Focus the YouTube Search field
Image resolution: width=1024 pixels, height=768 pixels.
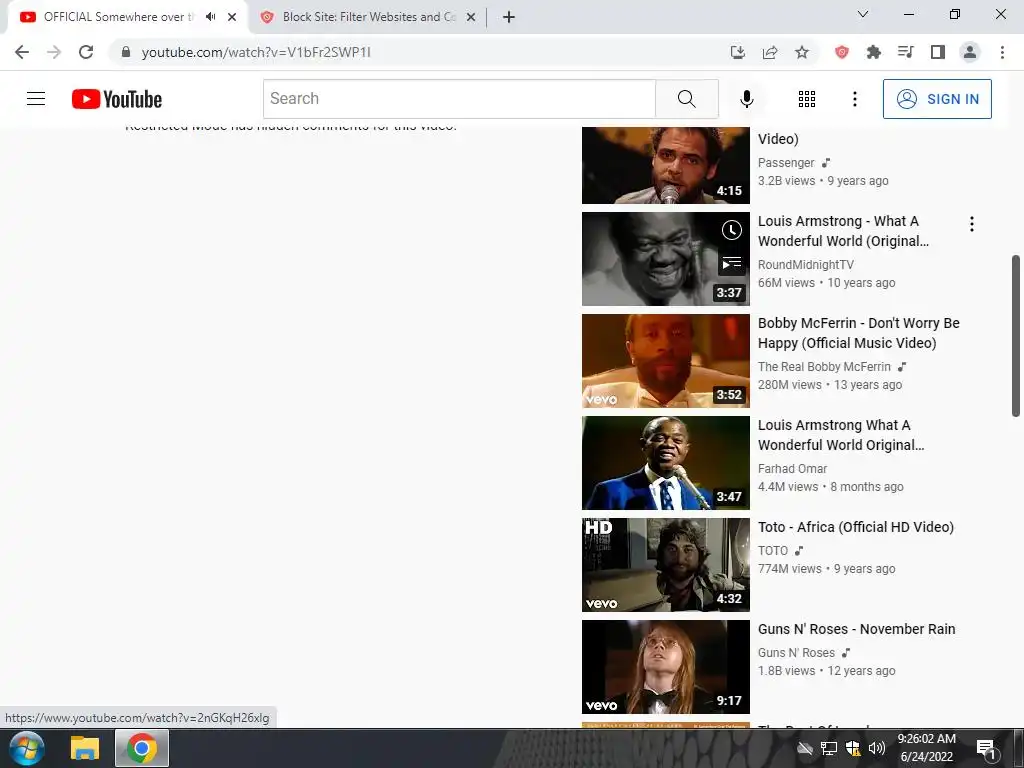(x=459, y=99)
